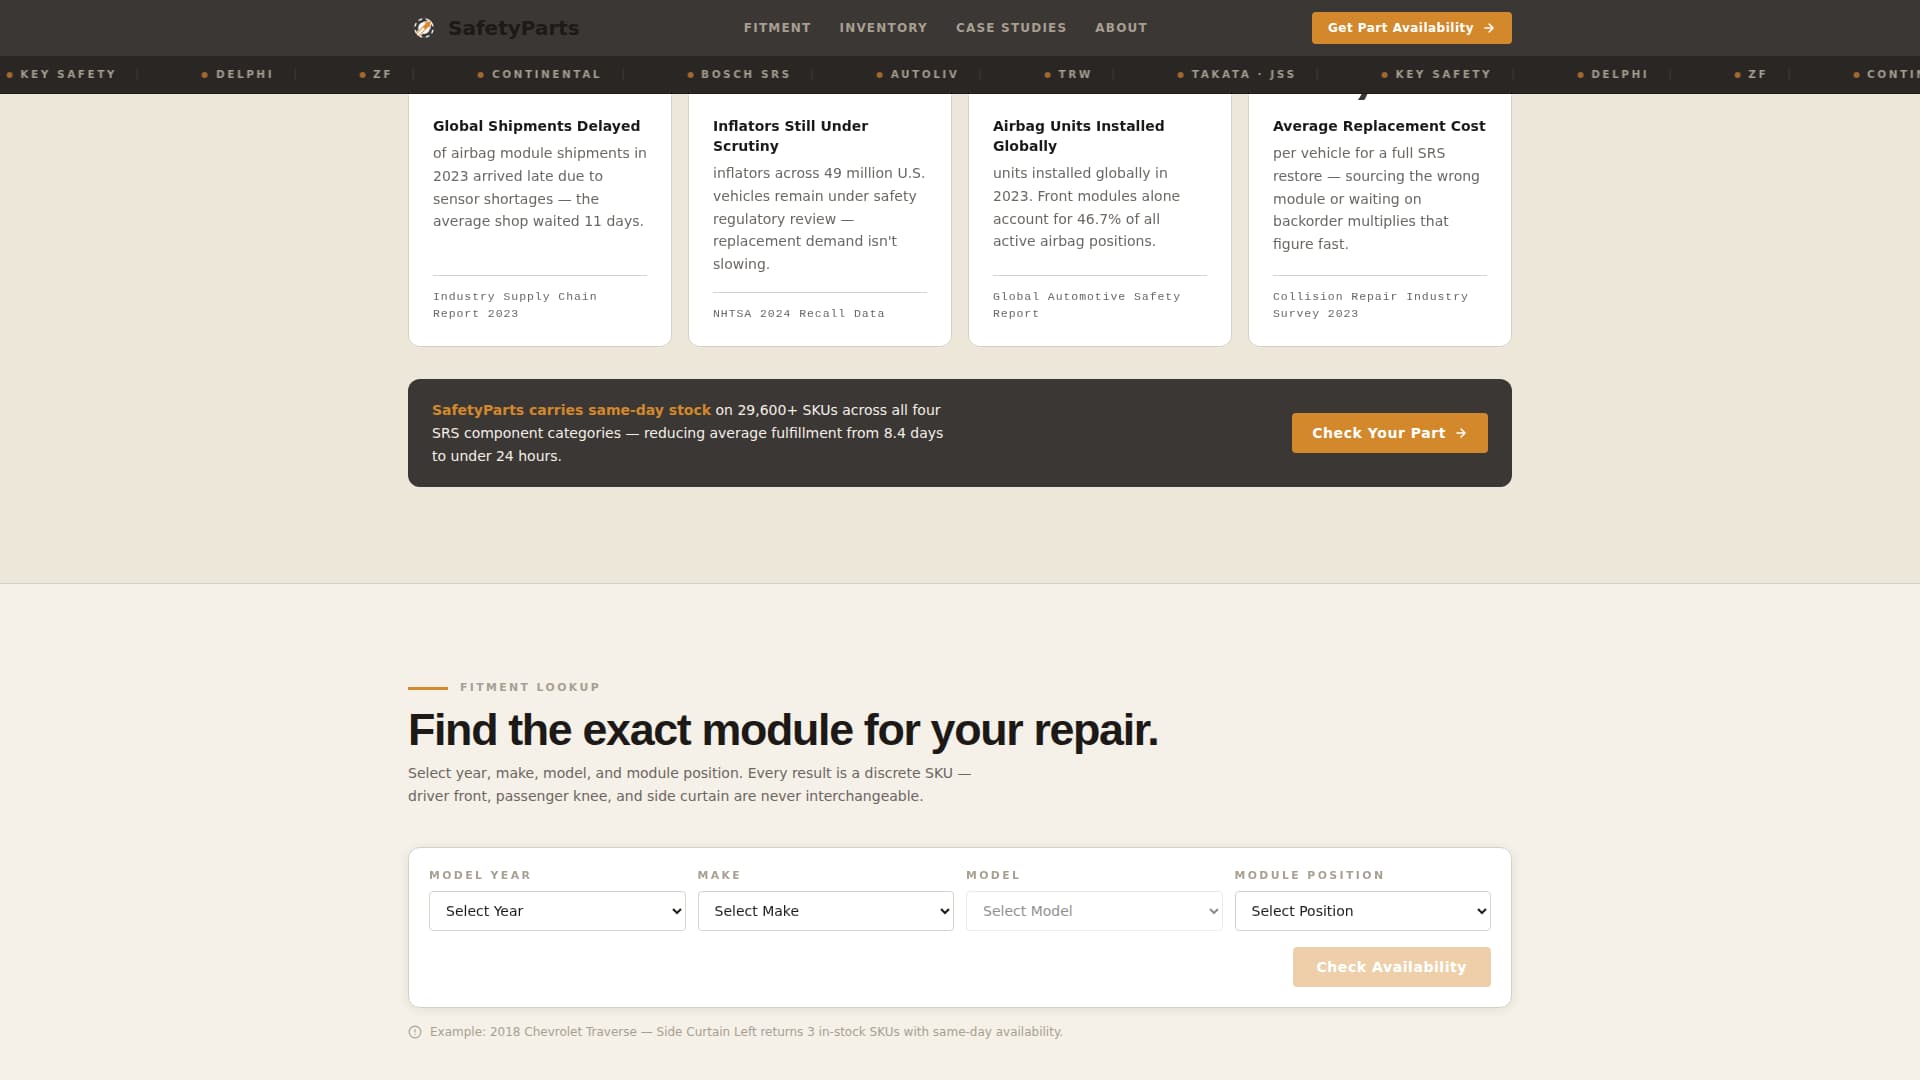Click CONTINENTAL in the brand ticker
1920x1080 pixels.
tap(545, 74)
